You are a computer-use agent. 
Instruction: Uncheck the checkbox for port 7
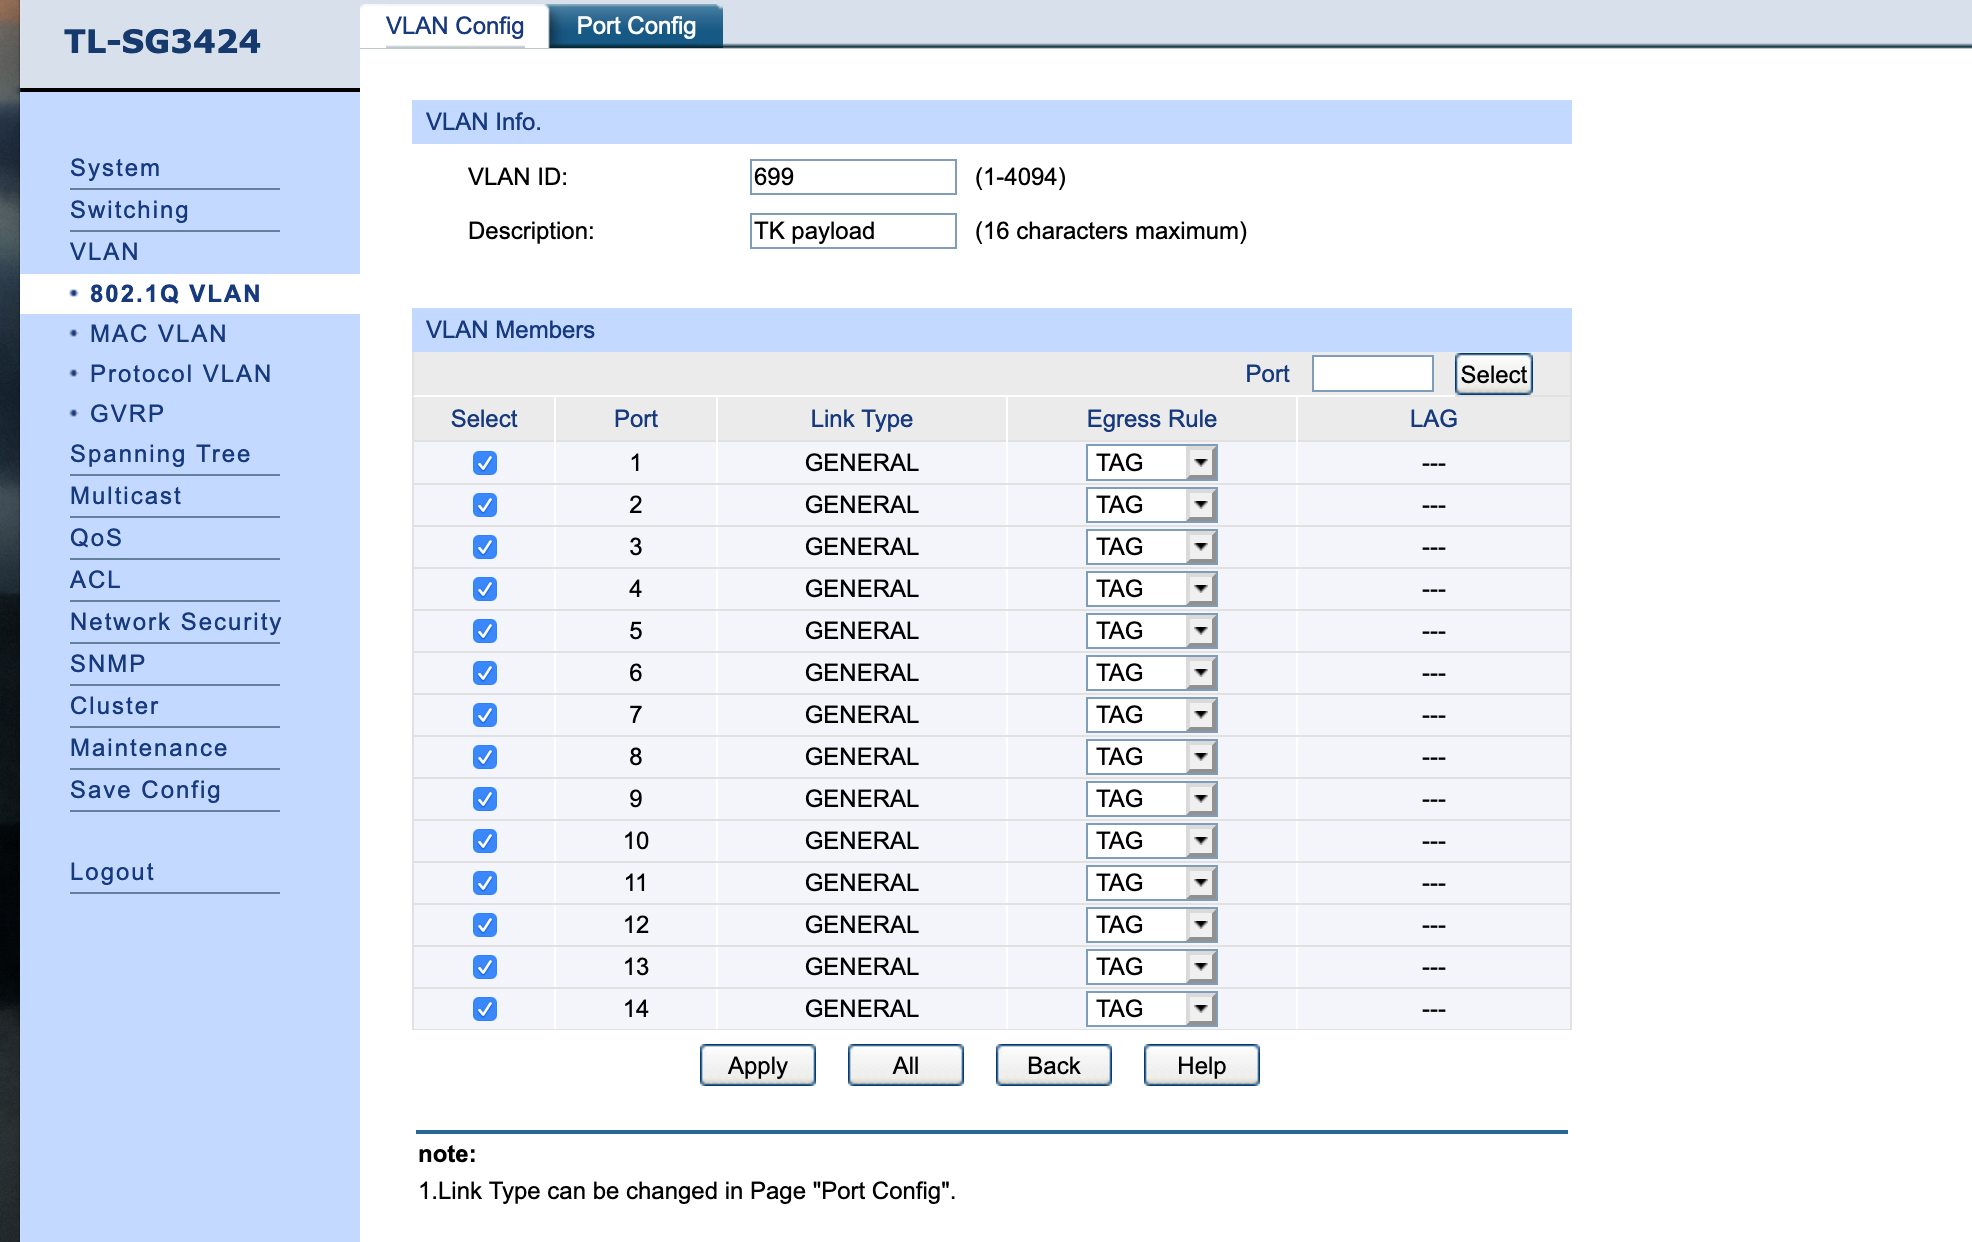pos(485,715)
